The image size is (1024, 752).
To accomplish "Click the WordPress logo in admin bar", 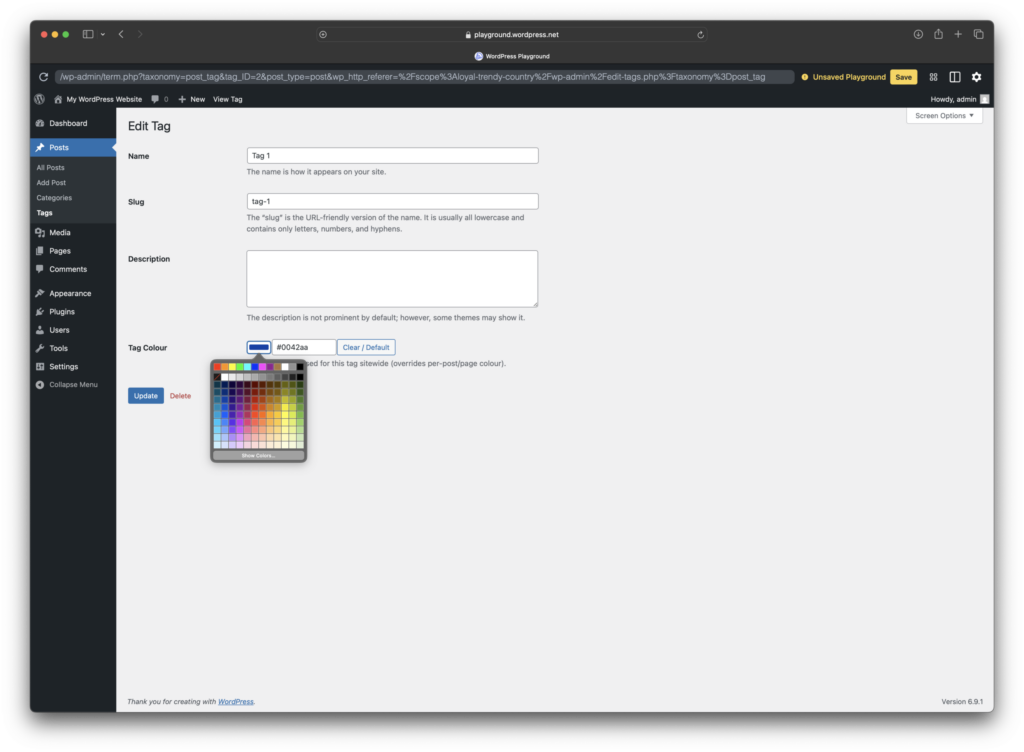I will (x=40, y=99).
